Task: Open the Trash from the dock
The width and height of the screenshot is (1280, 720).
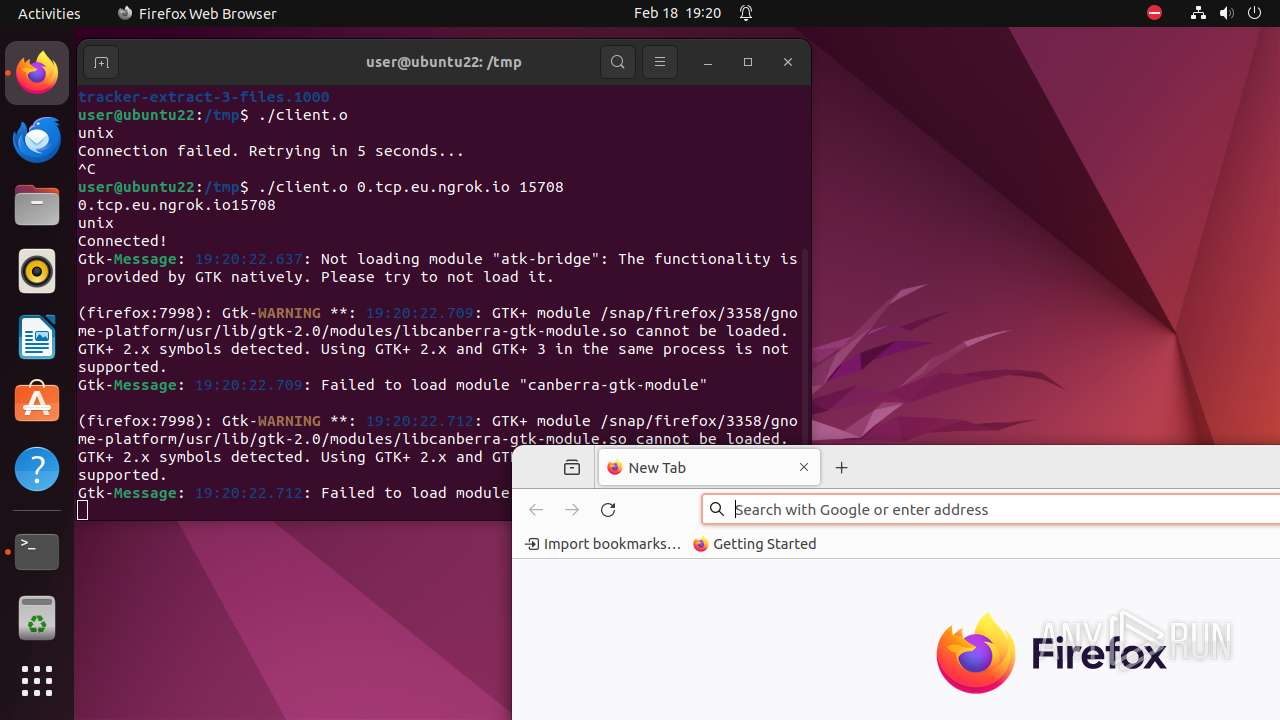Action: tap(37, 618)
